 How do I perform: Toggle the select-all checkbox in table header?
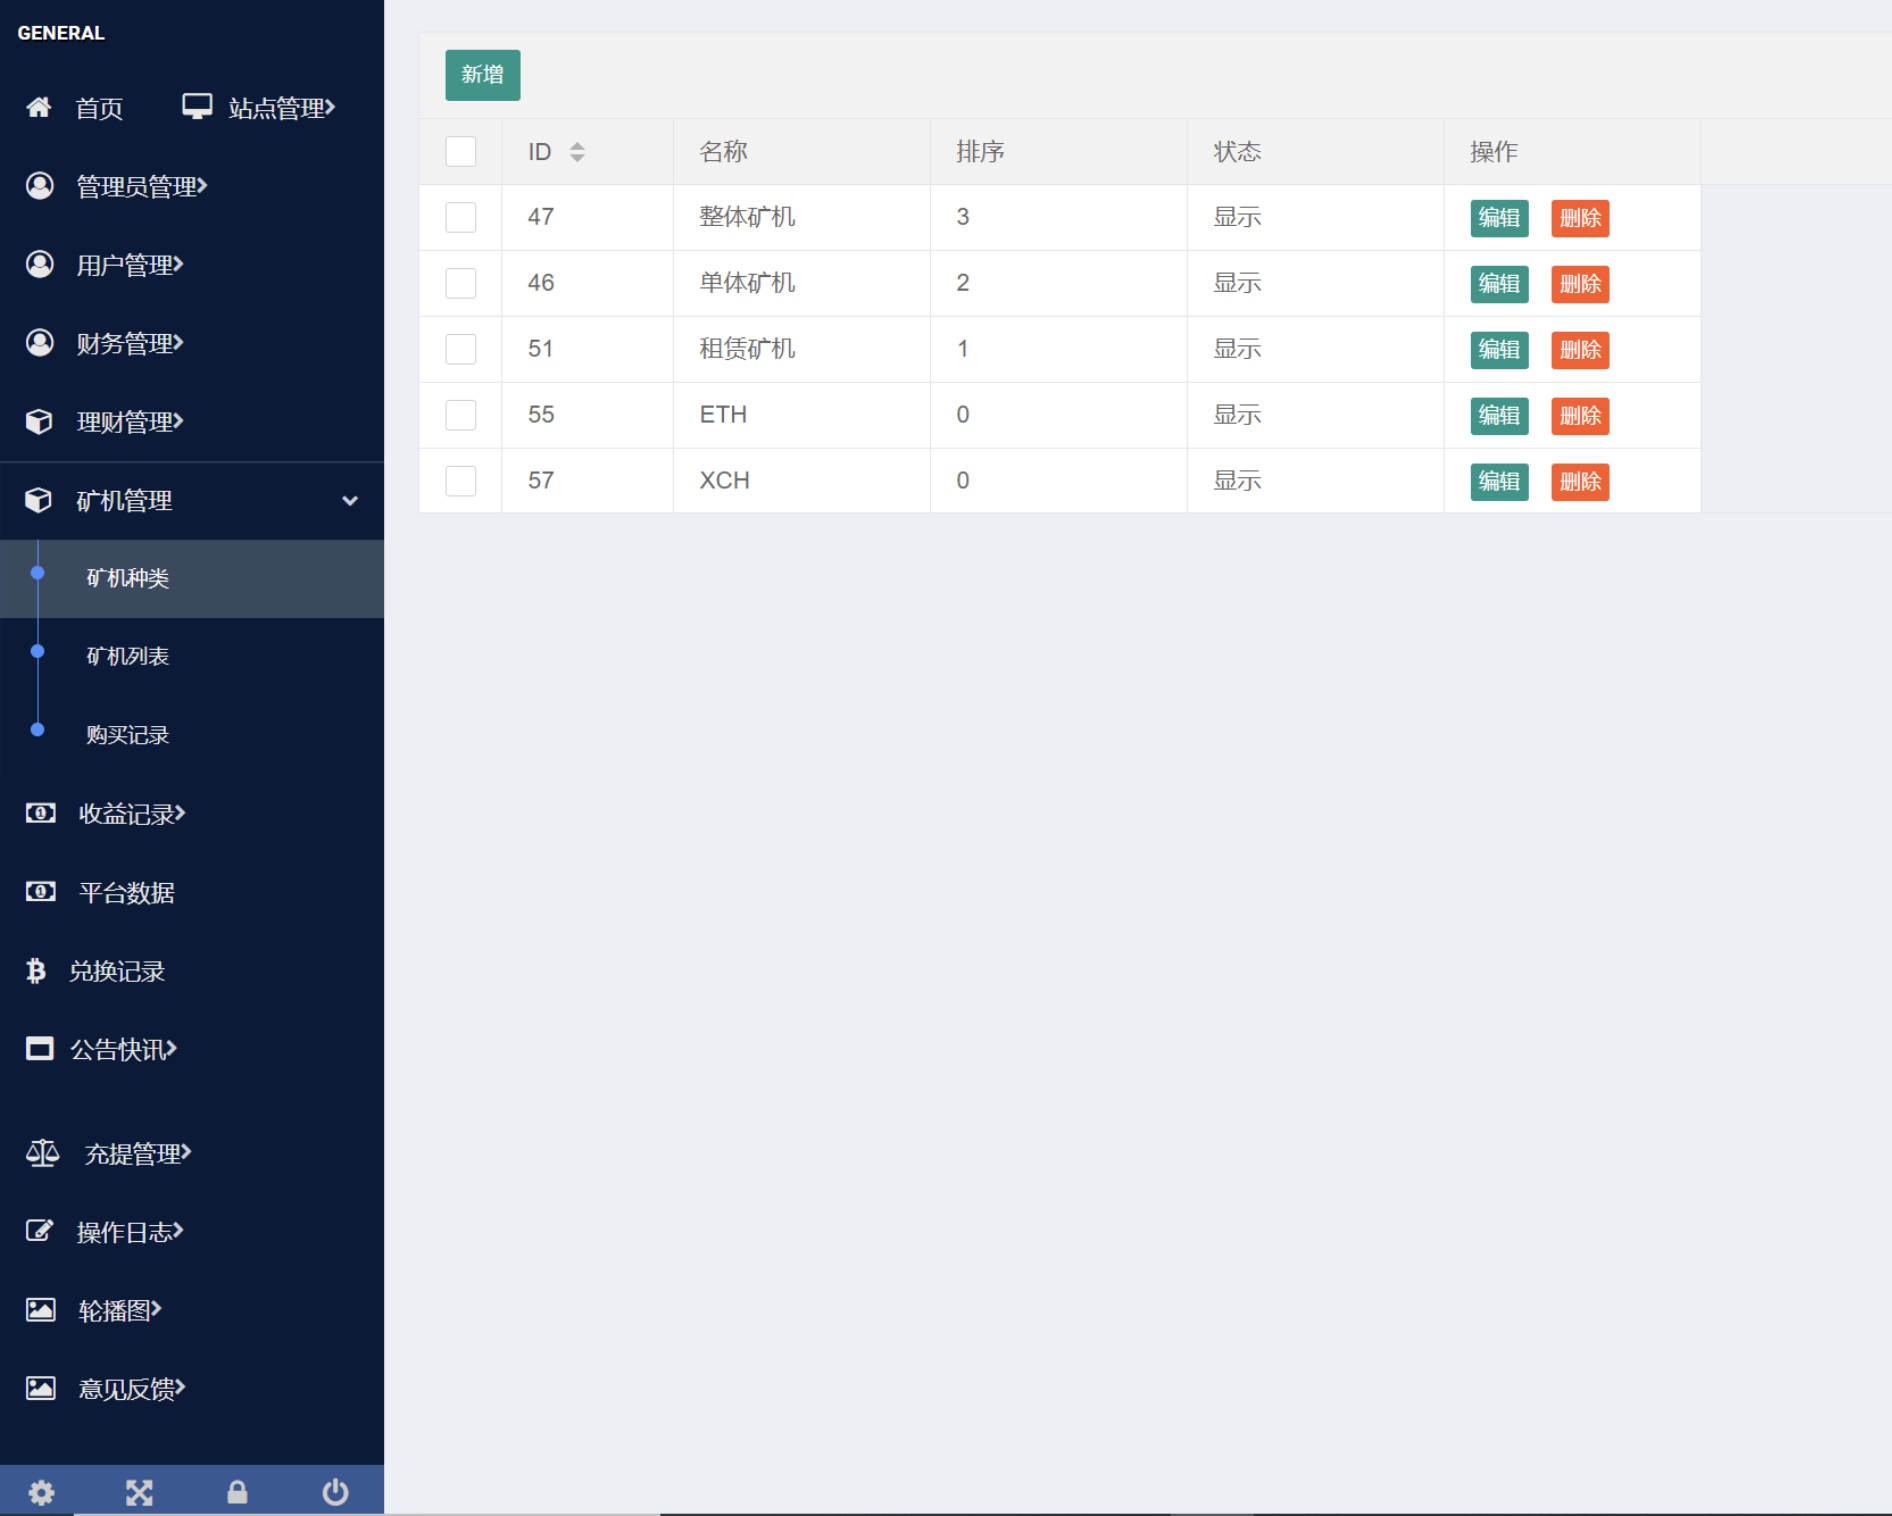point(461,152)
